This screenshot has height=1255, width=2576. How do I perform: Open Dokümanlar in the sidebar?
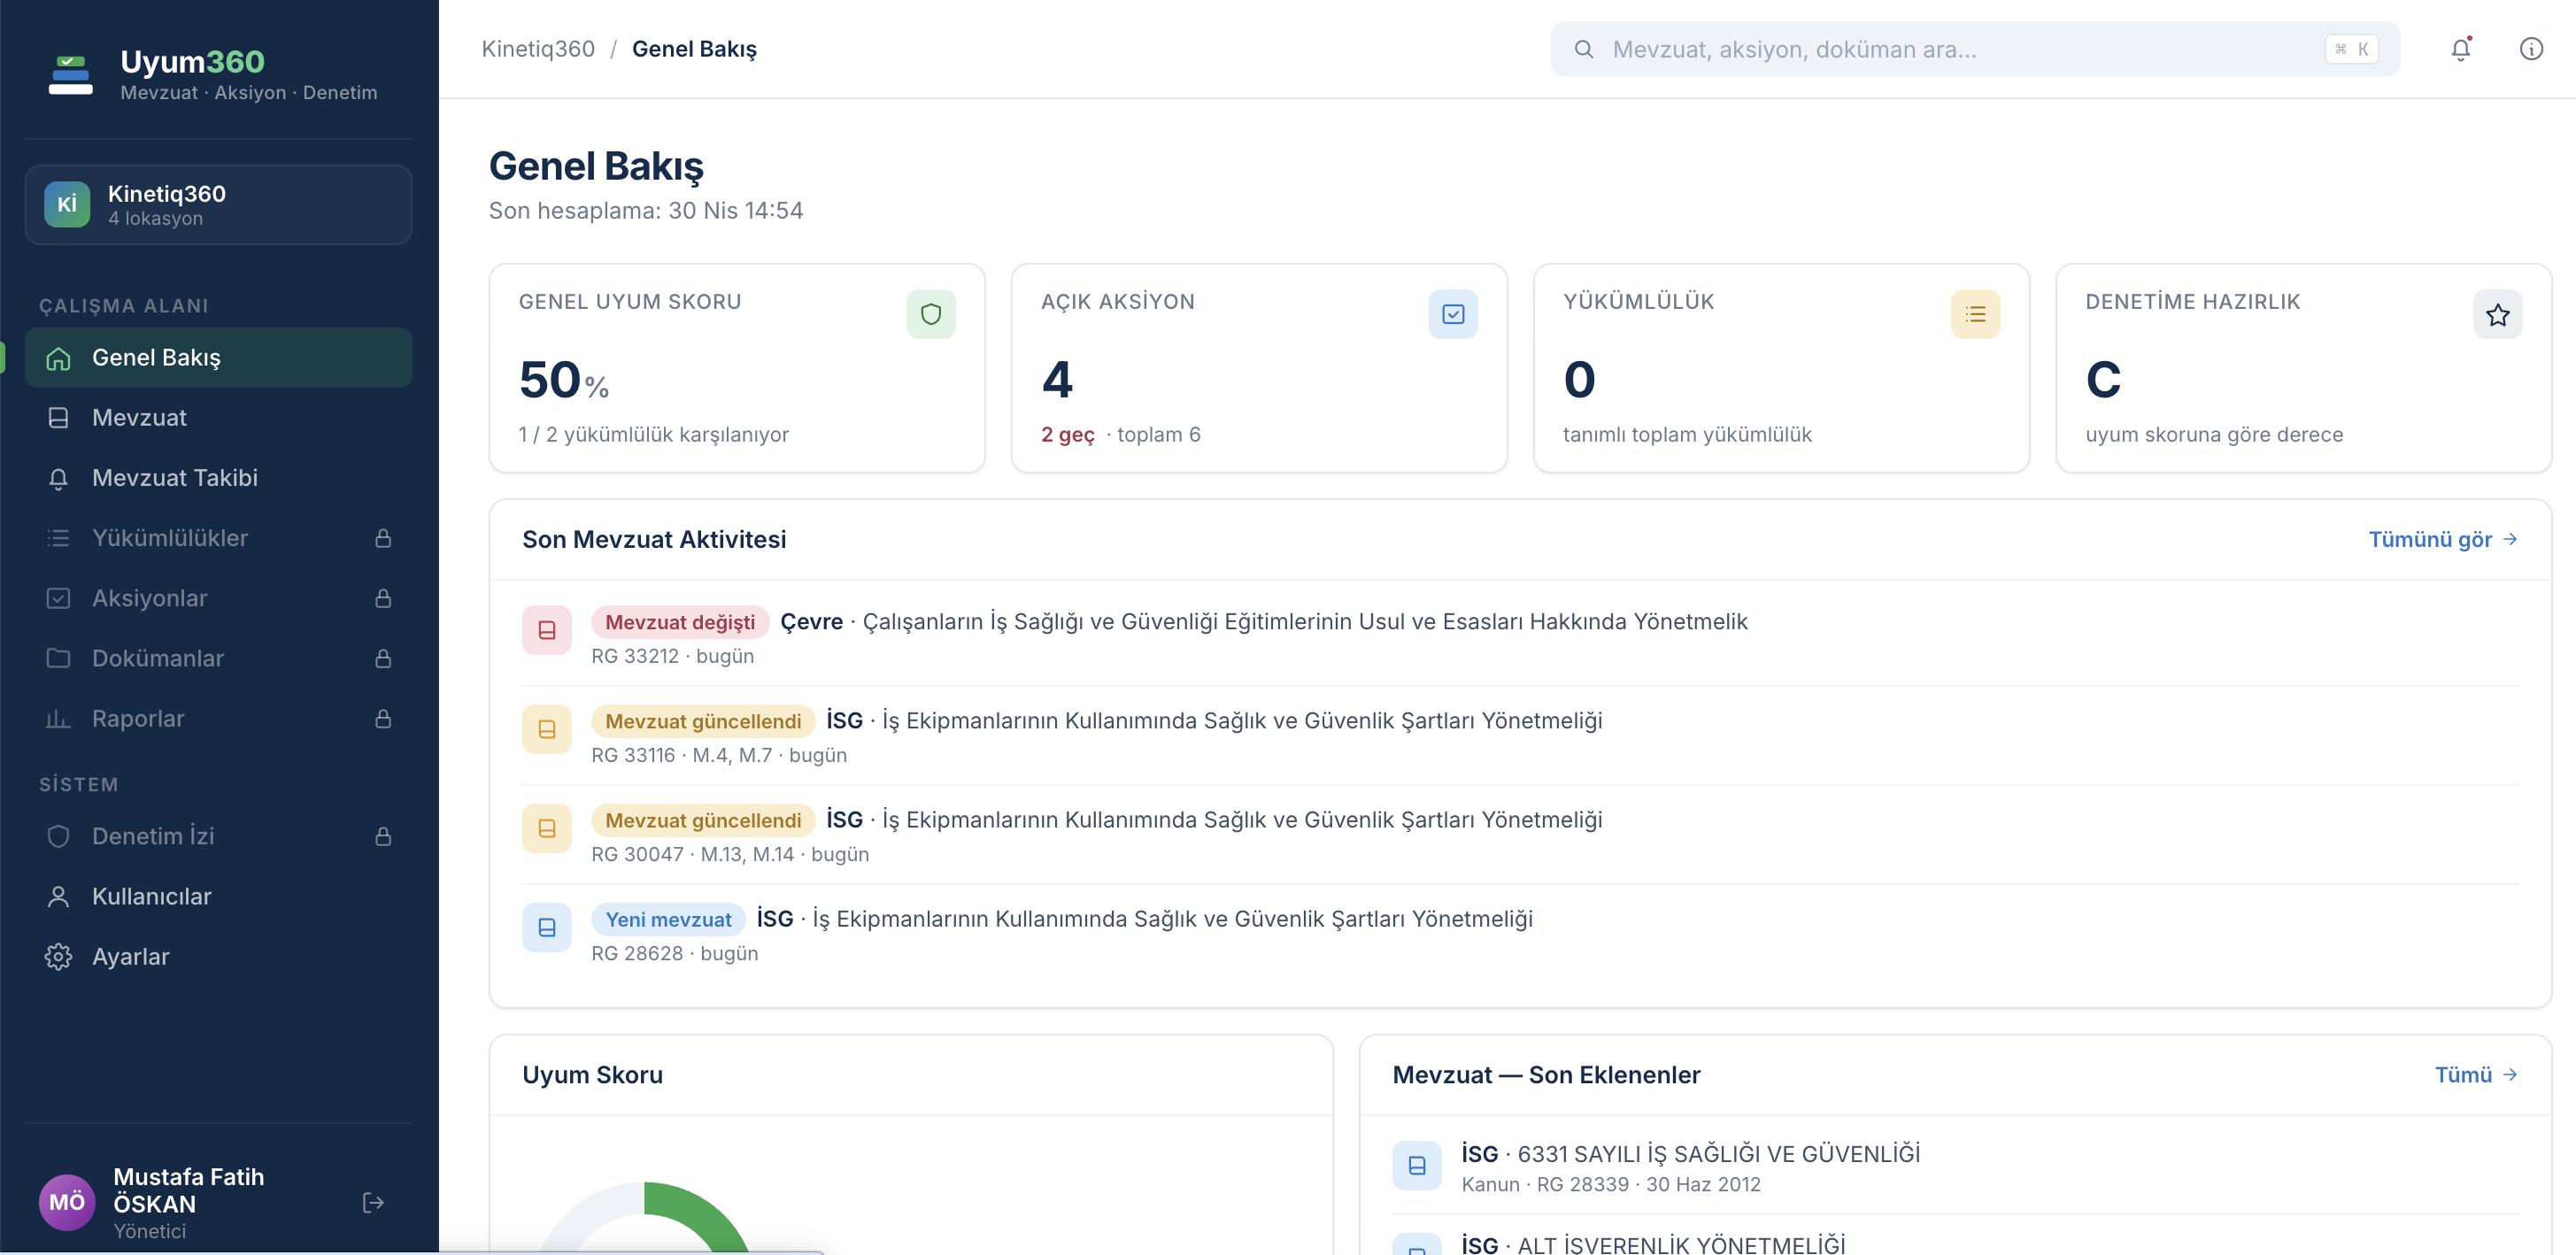(x=219, y=658)
